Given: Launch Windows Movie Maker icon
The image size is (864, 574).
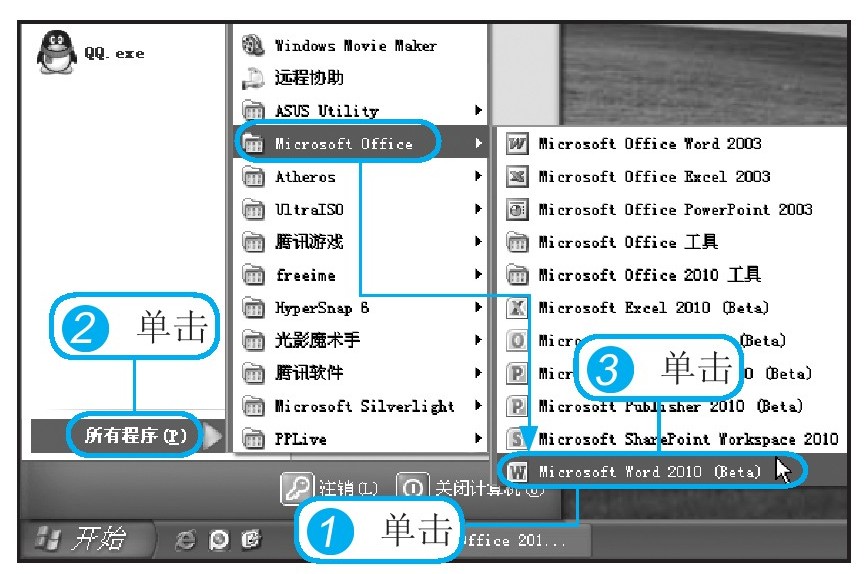Looking at the screenshot, I should (x=253, y=45).
